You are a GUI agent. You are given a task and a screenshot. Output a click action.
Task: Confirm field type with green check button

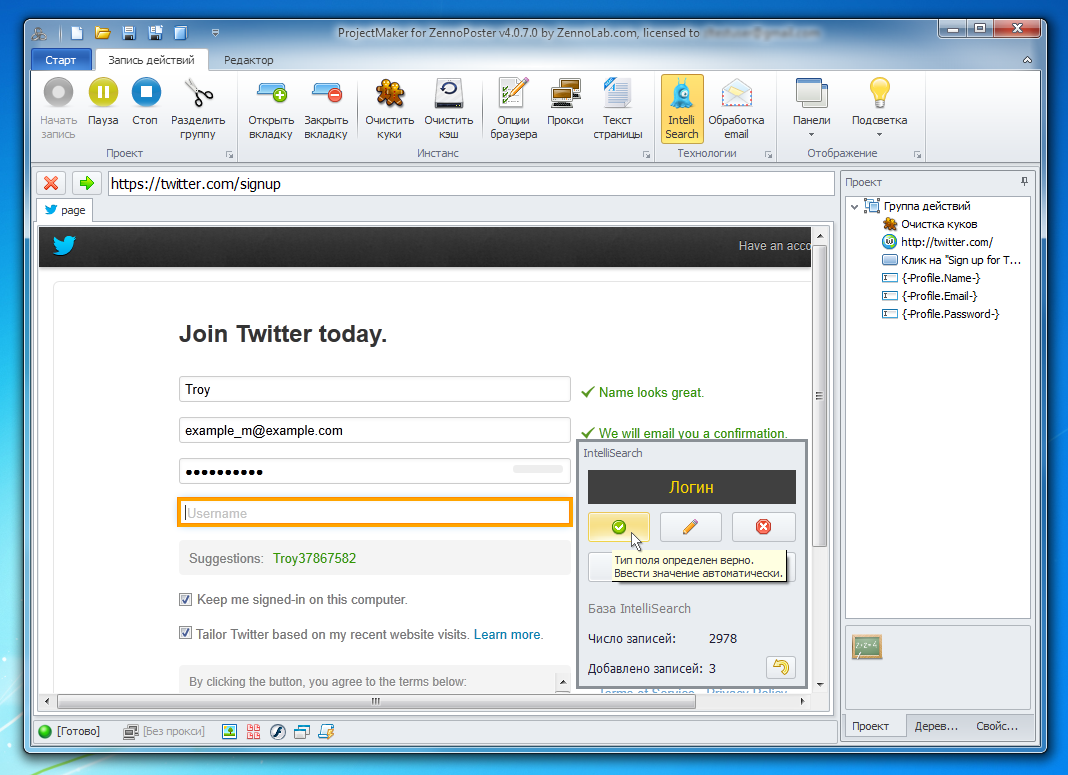coord(618,526)
